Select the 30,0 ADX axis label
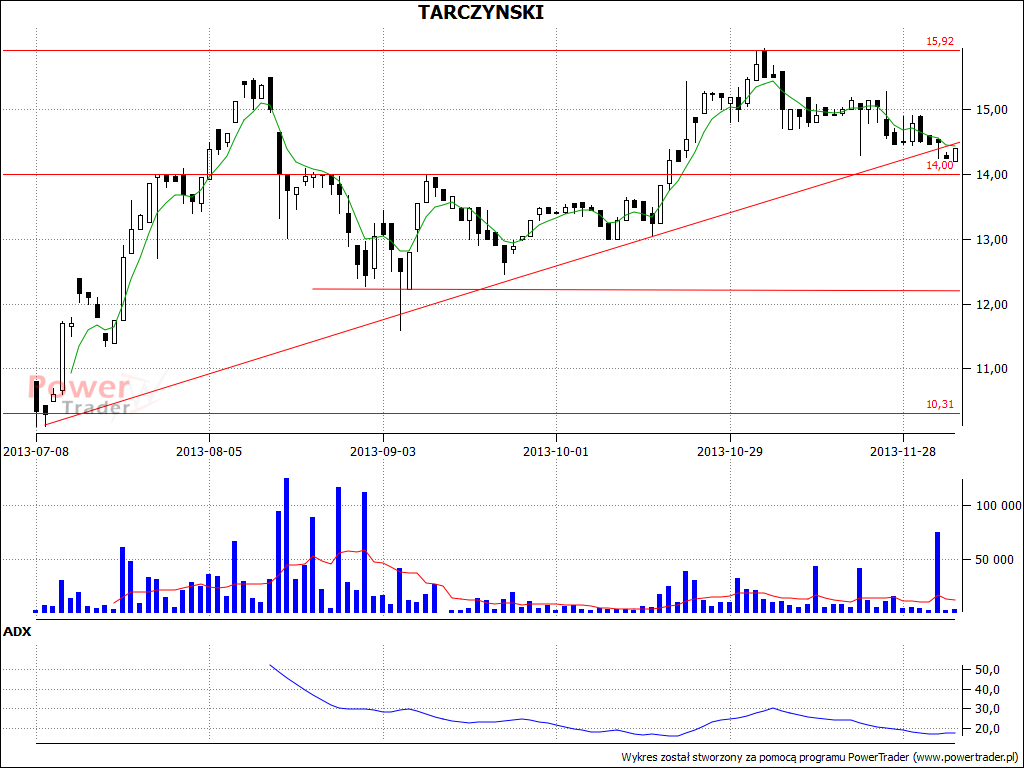 tap(988, 709)
